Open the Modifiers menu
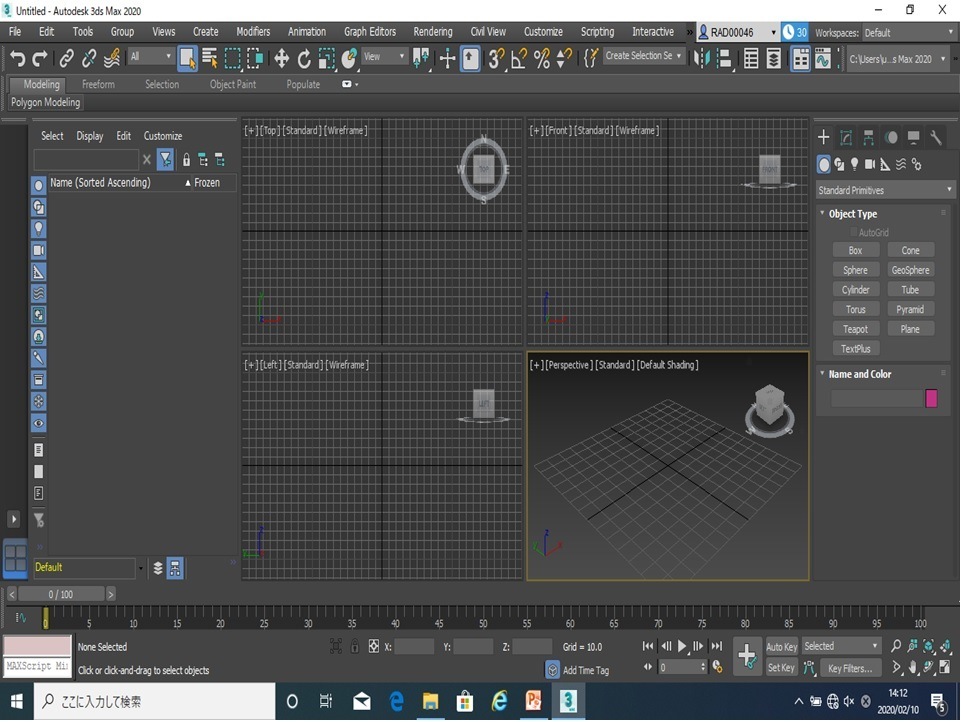The width and height of the screenshot is (963, 722). pyautogui.click(x=253, y=31)
